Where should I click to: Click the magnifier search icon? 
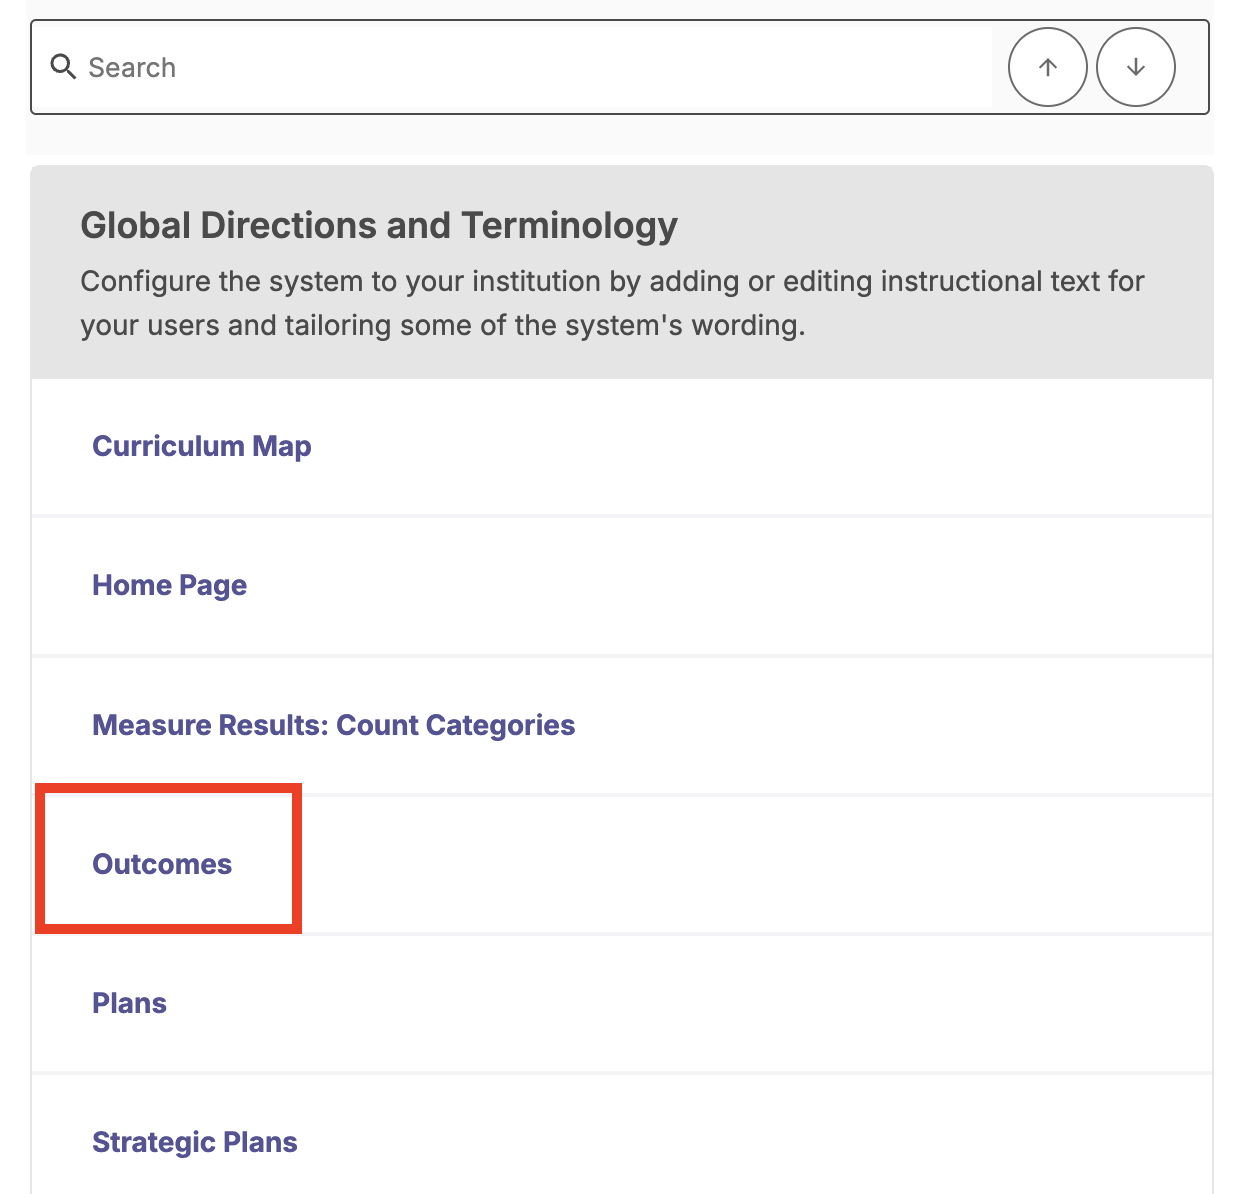[x=63, y=67]
